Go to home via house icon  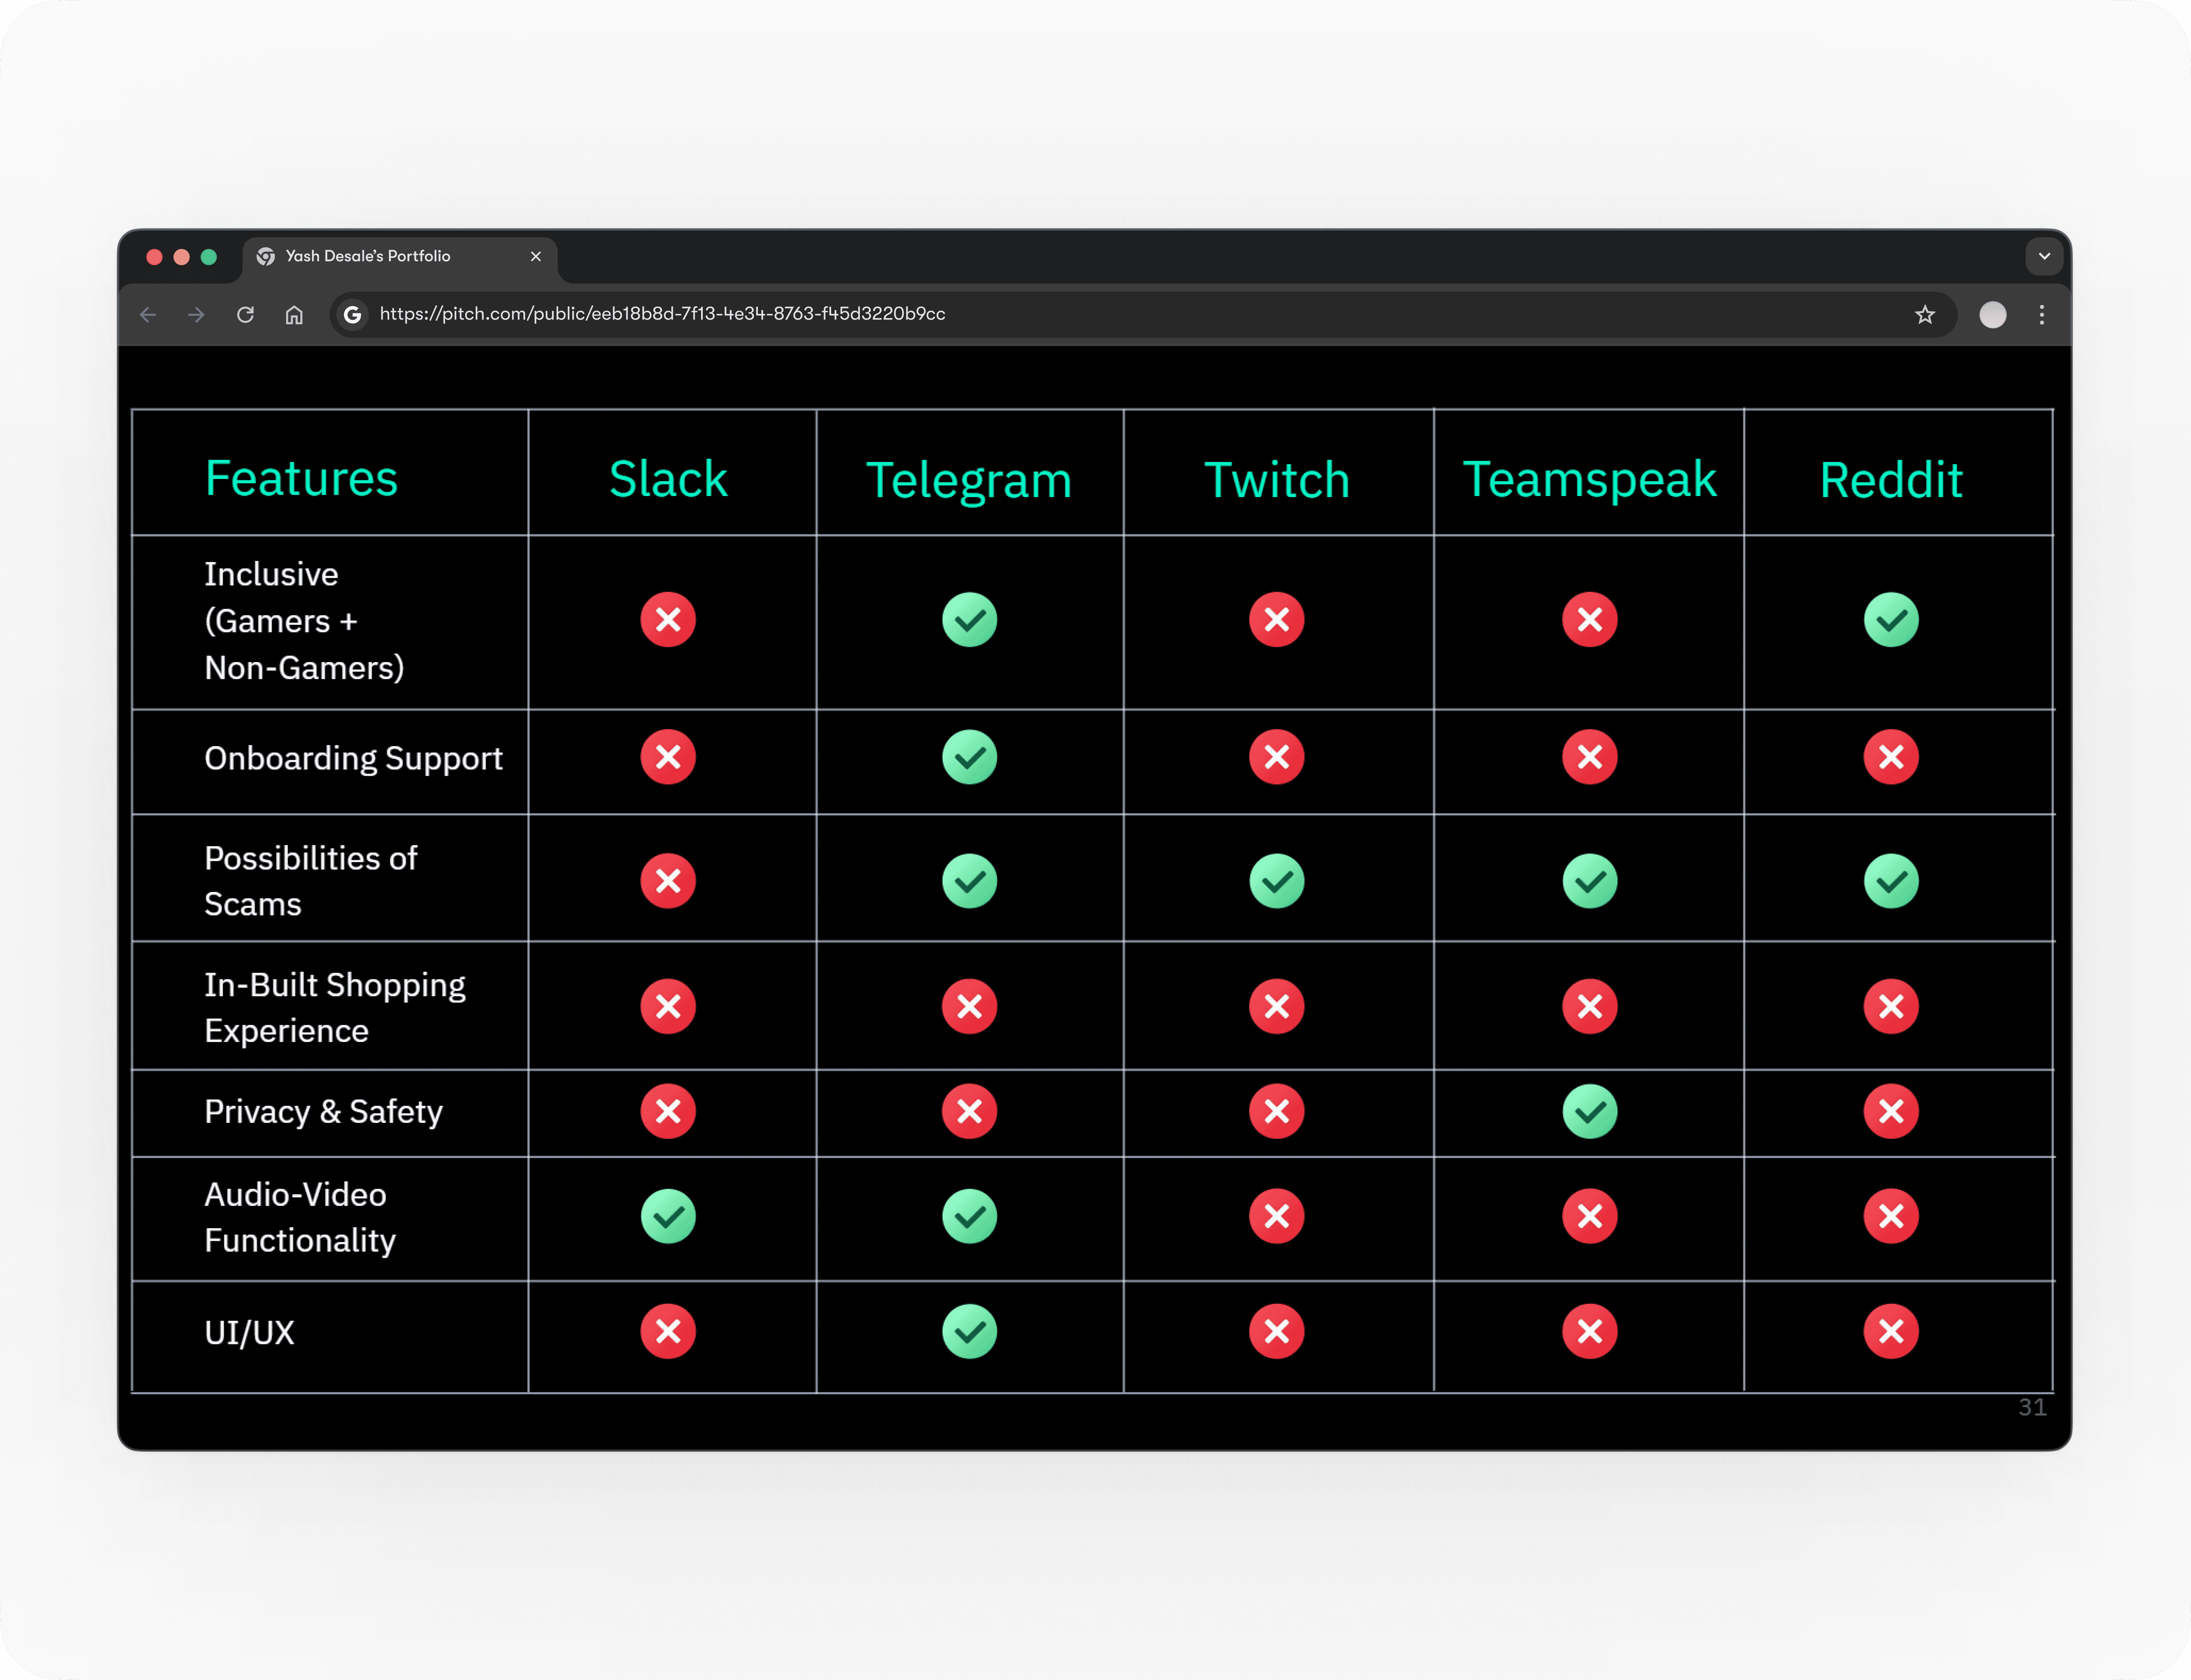click(294, 315)
